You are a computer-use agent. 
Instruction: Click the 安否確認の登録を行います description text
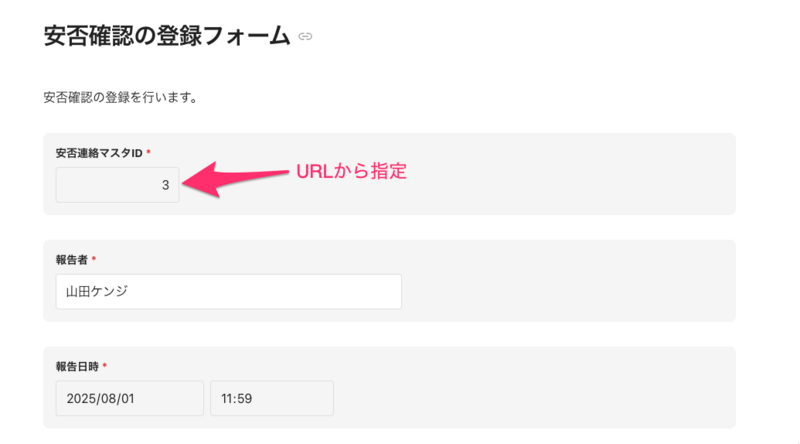point(119,98)
